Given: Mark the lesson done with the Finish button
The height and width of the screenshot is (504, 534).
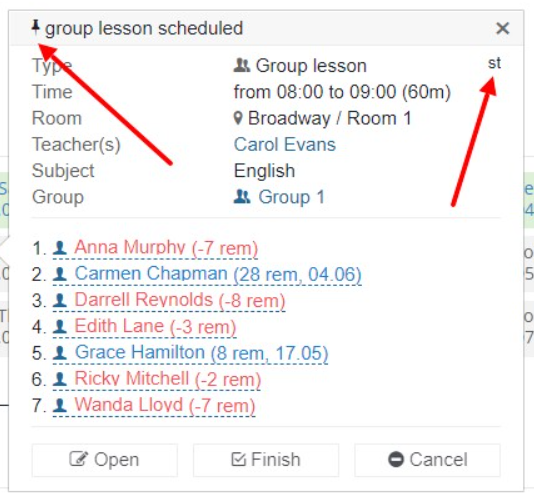Looking at the screenshot, I should (266, 460).
